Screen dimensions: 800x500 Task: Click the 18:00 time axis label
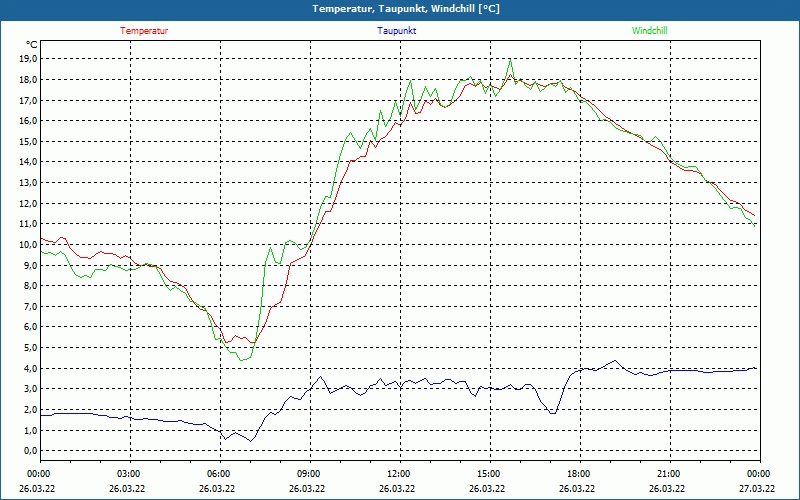coord(579,474)
